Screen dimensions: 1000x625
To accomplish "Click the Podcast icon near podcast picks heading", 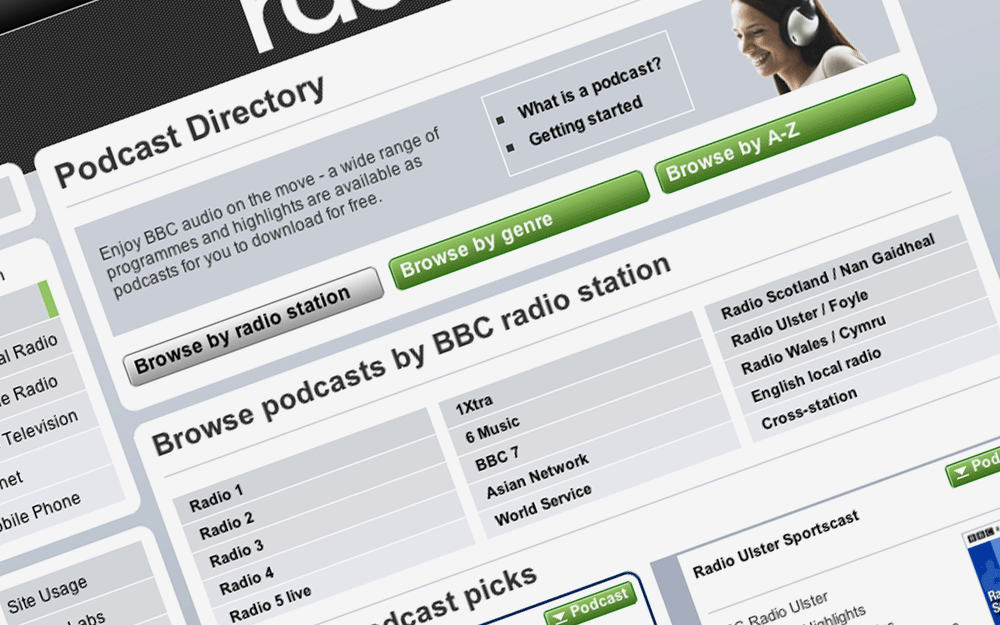I will pyautogui.click(x=592, y=601).
